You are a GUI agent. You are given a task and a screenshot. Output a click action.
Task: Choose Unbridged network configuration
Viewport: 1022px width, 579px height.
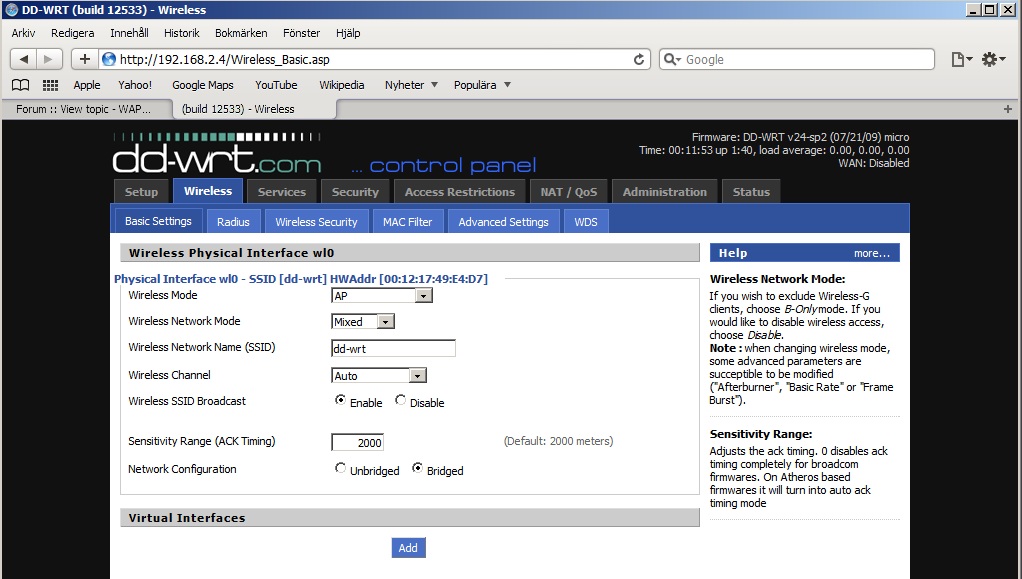[x=340, y=468]
